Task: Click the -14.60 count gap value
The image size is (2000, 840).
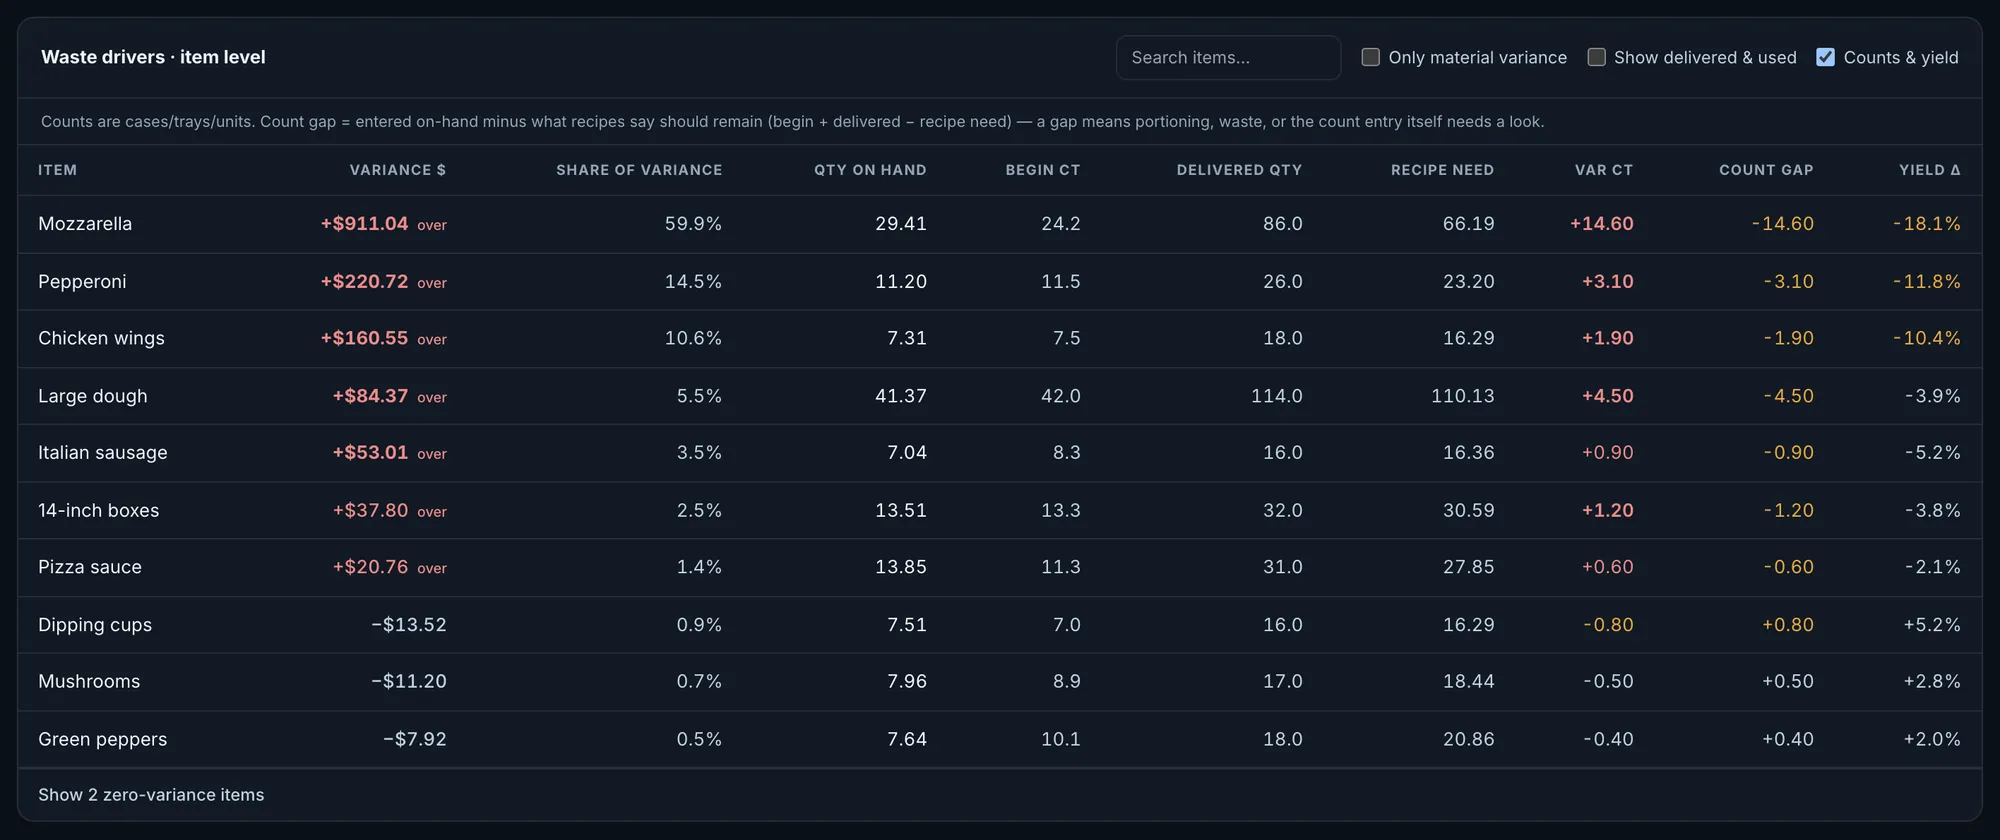Action: (1782, 224)
